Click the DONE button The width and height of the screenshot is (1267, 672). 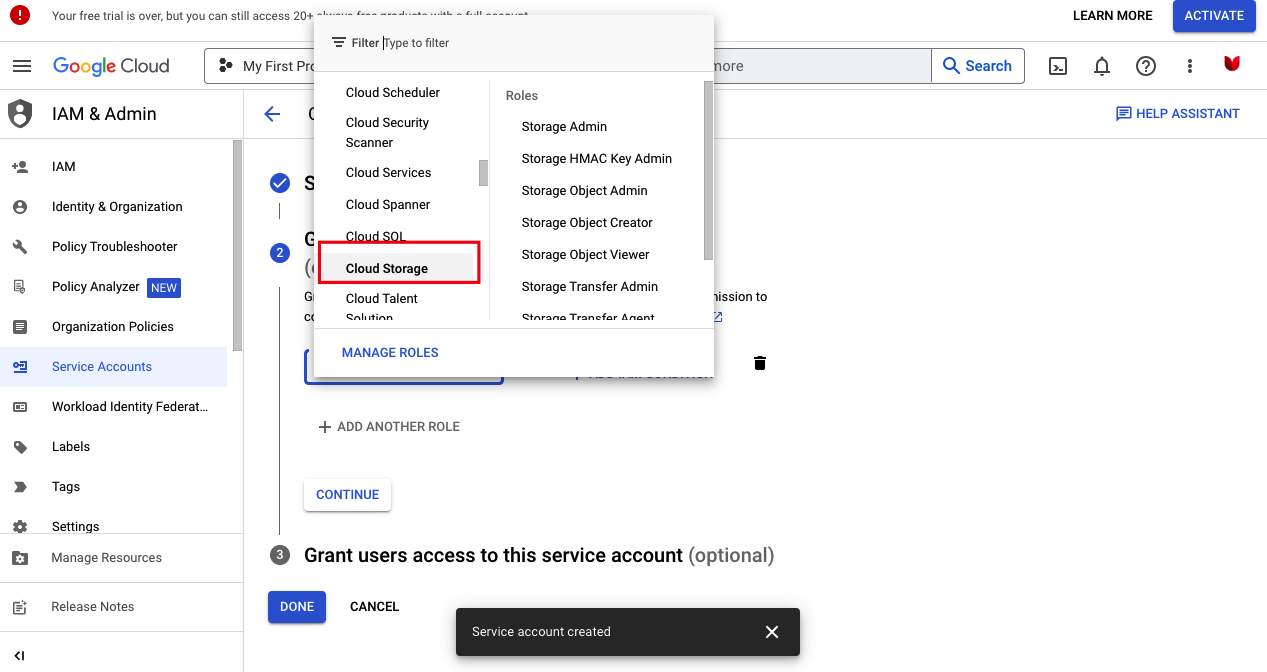[x=297, y=607]
